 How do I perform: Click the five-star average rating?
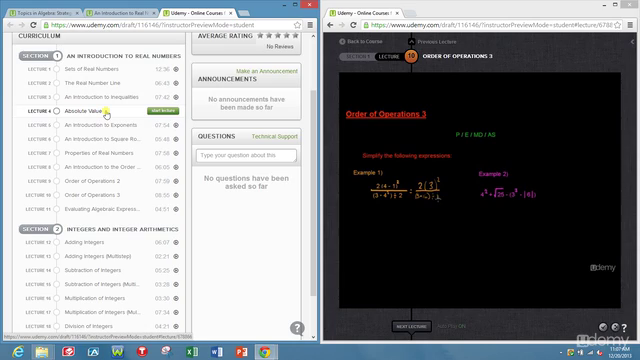(x=278, y=36)
